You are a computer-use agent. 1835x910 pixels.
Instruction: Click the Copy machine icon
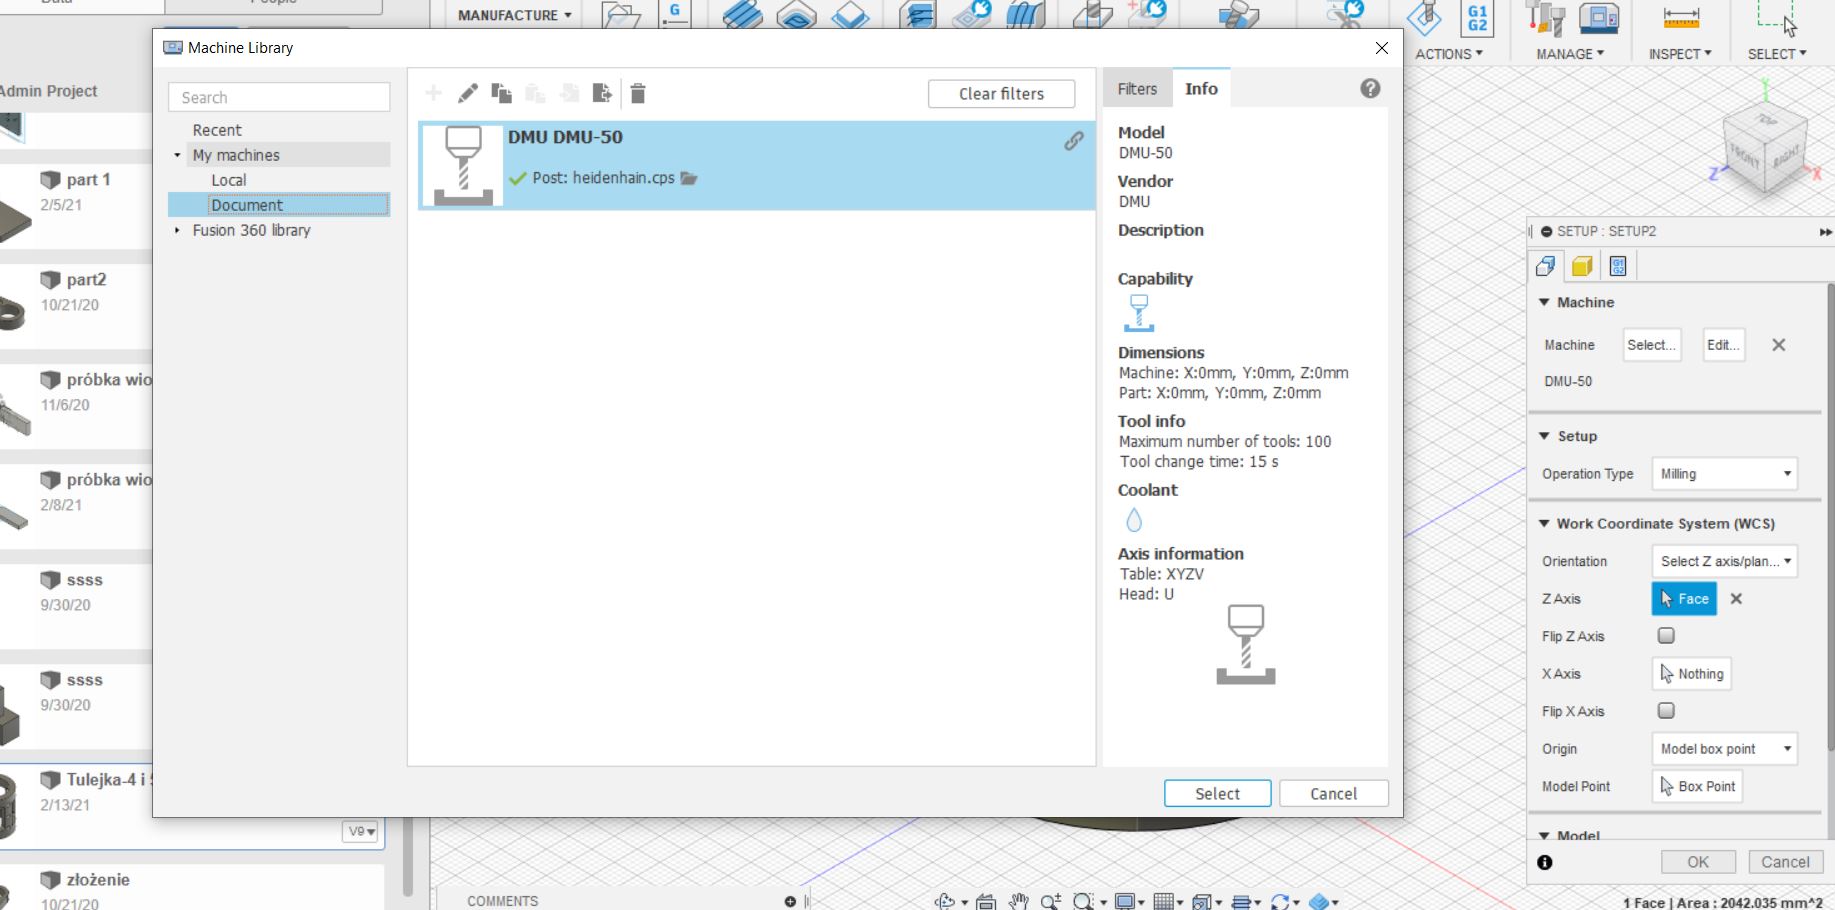click(501, 93)
